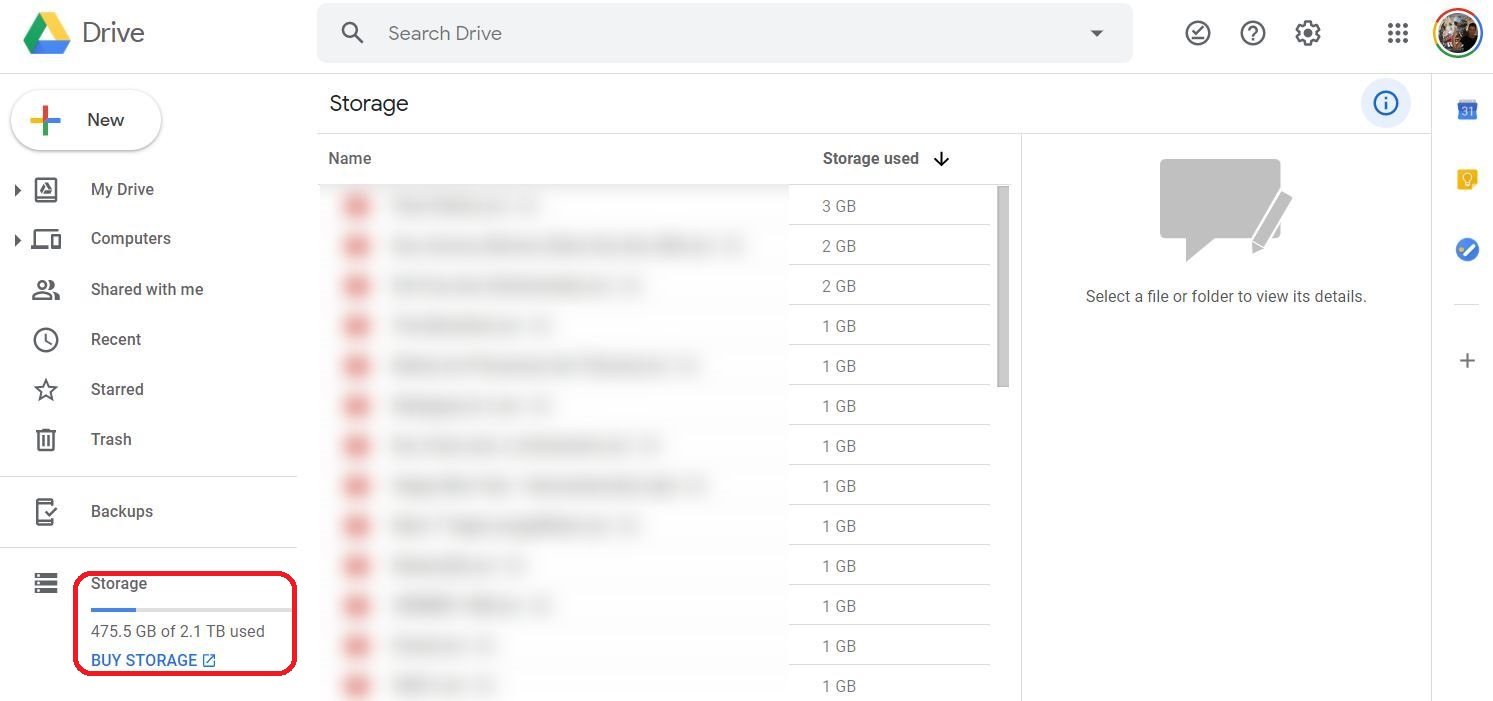Open Google Tasks side panel
Screen dimensions: 1493x701
click(x=1467, y=249)
